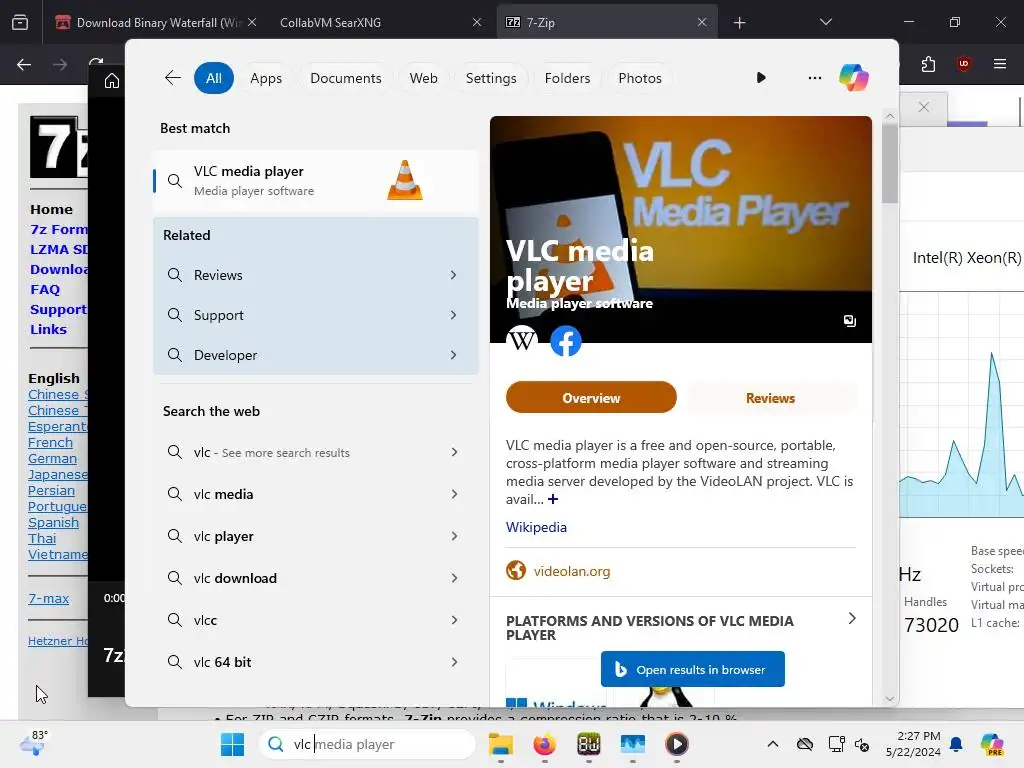Viewport: 1024px width, 768px height.
Task: Click 'vlc - See more search results'
Action: point(316,452)
